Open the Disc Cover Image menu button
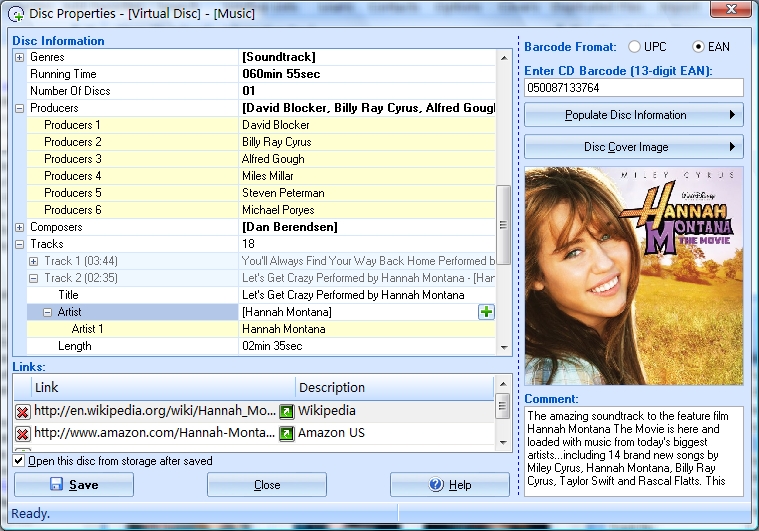This screenshot has height=531, width=759. coord(634,147)
